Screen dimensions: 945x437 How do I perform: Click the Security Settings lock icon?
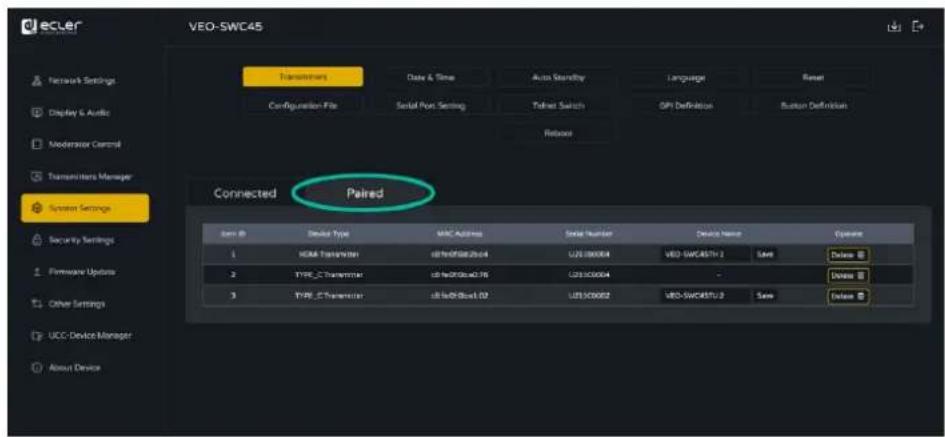[36, 240]
